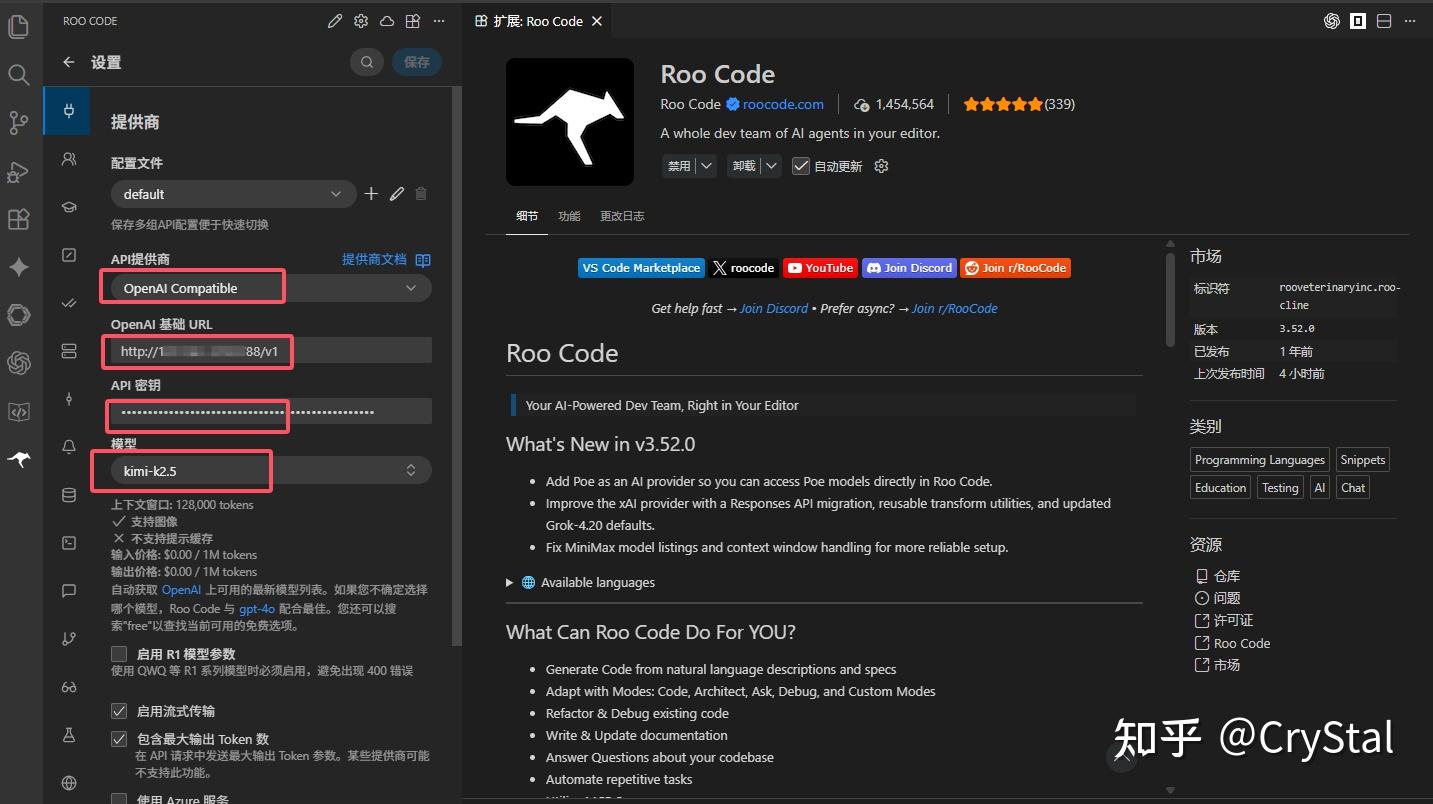The image size is (1433, 804).
Task: Open Source Control view in activity bar
Action: [18, 123]
